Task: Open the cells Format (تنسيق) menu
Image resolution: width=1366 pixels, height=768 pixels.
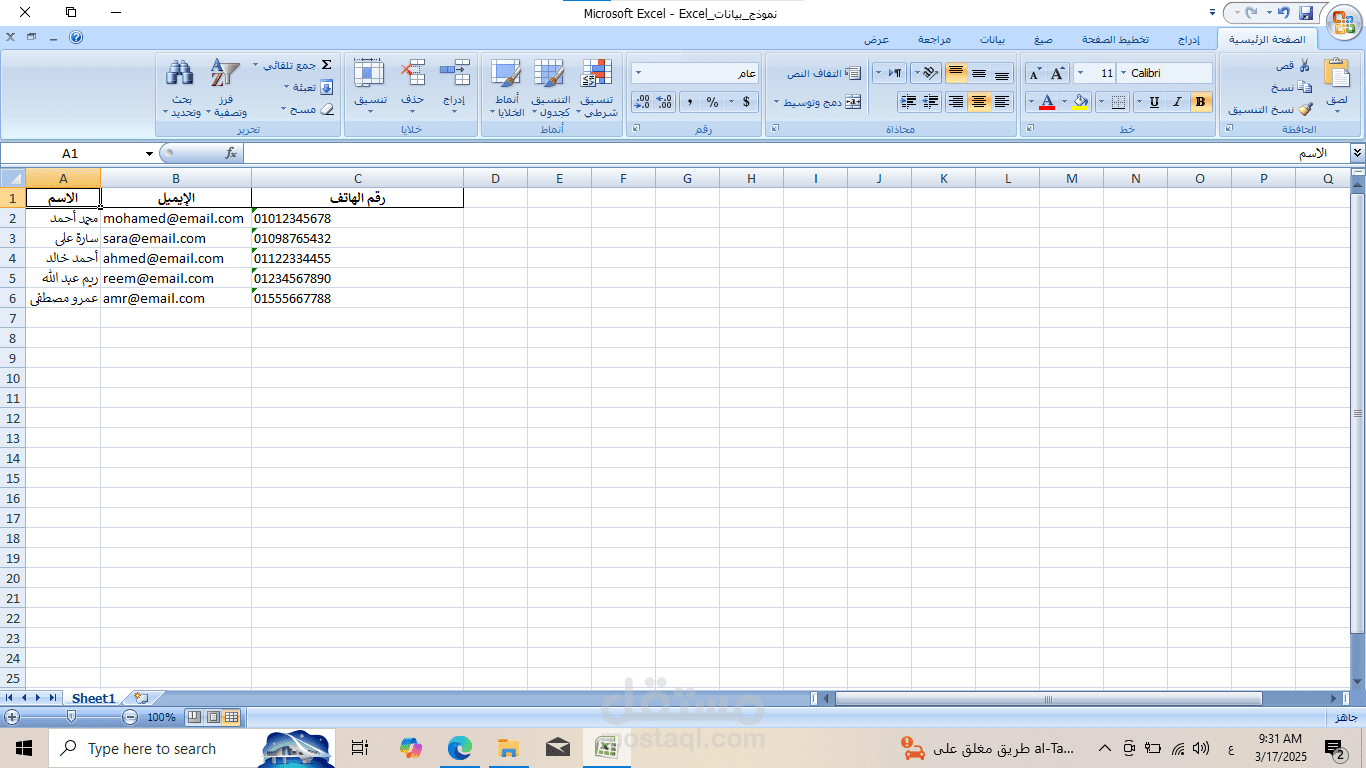Action: point(370,86)
